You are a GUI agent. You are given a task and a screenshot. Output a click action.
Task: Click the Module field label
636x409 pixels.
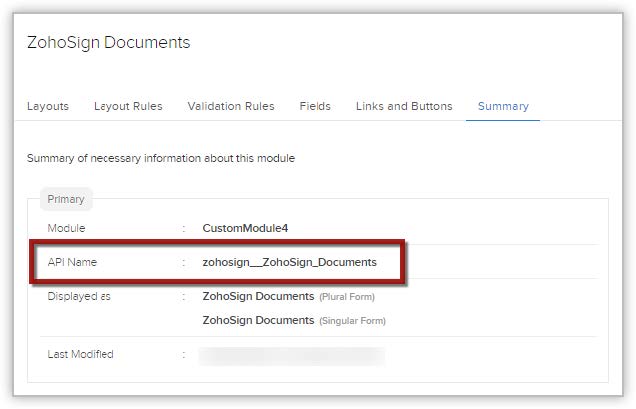coord(66,228)
